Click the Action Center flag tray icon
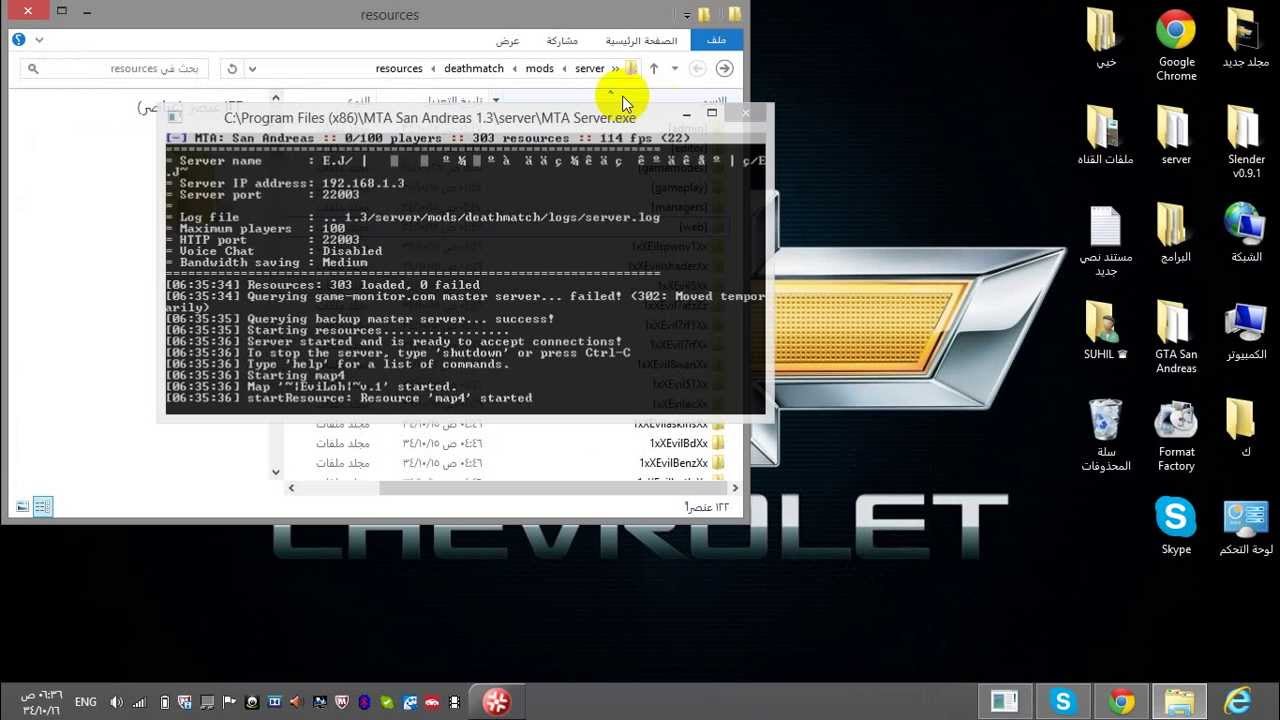Viewport: 1280px width, 720px height. coord(230,702)
